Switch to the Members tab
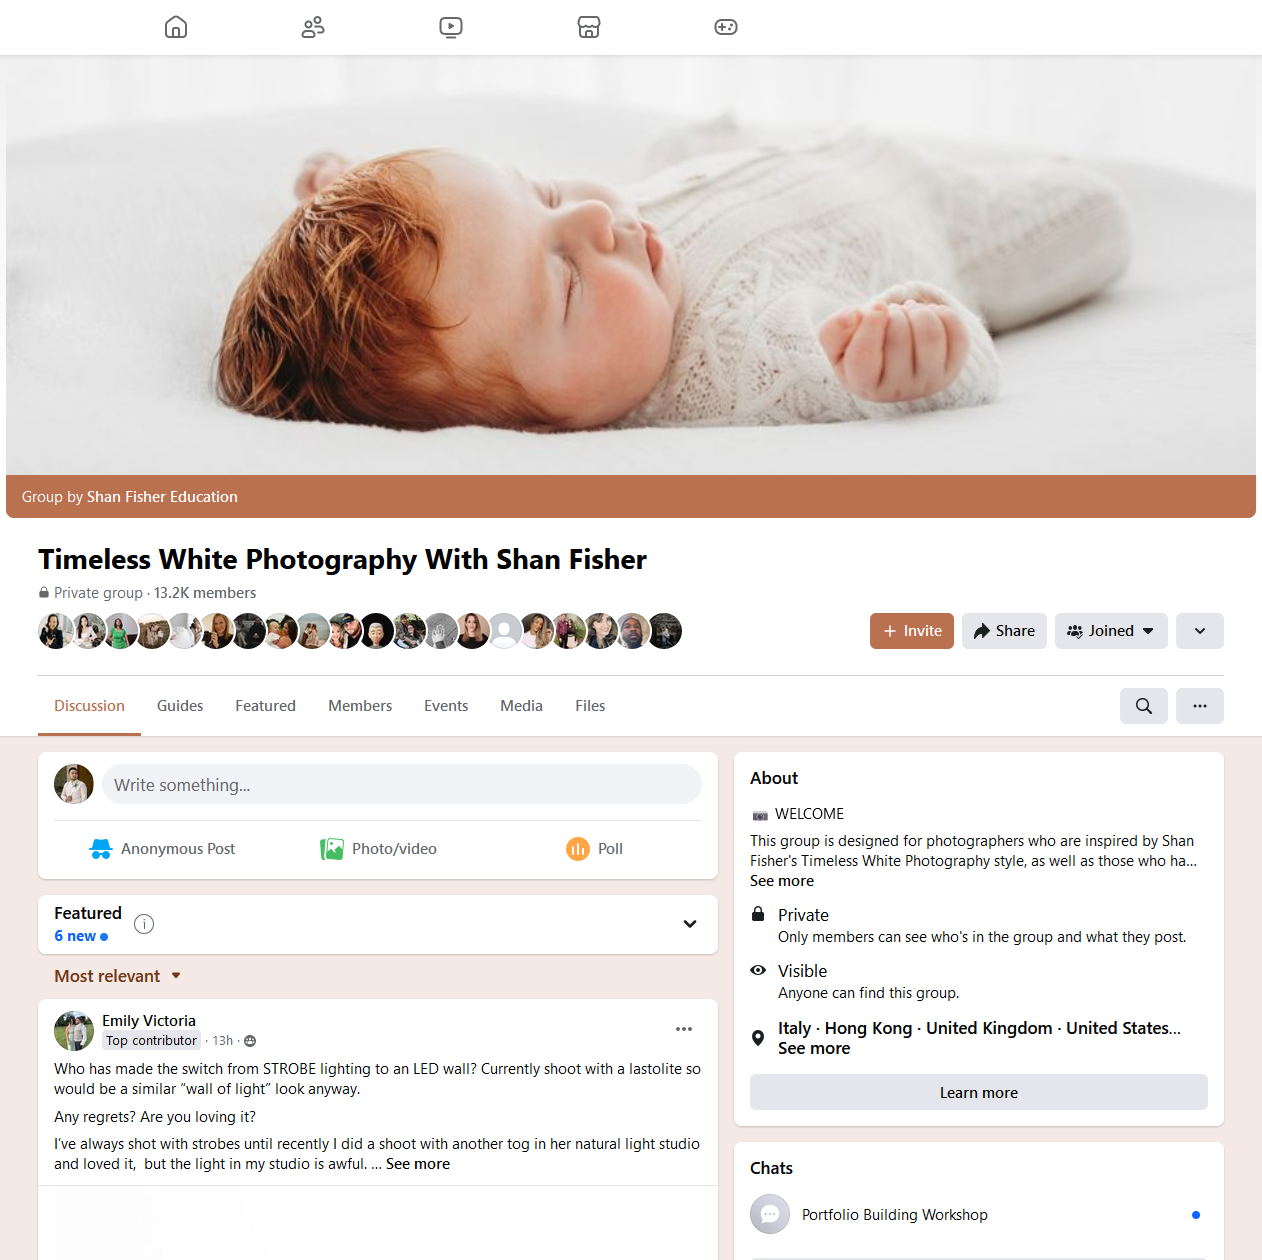The image size is (1262, 1260). click(360, 706)
